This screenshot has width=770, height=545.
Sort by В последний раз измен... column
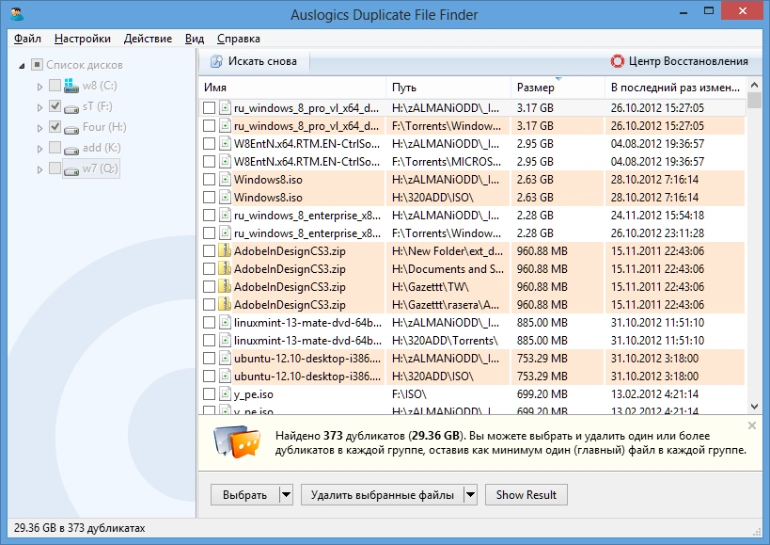pyautogui.click(x=675, y=87)
